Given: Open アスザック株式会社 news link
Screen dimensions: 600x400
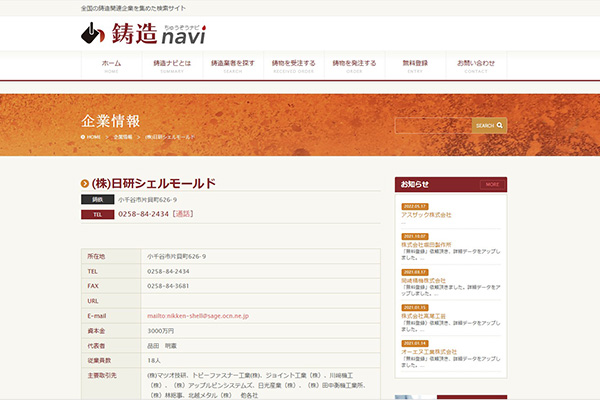Looking at the screenshot, I should 426,215.
